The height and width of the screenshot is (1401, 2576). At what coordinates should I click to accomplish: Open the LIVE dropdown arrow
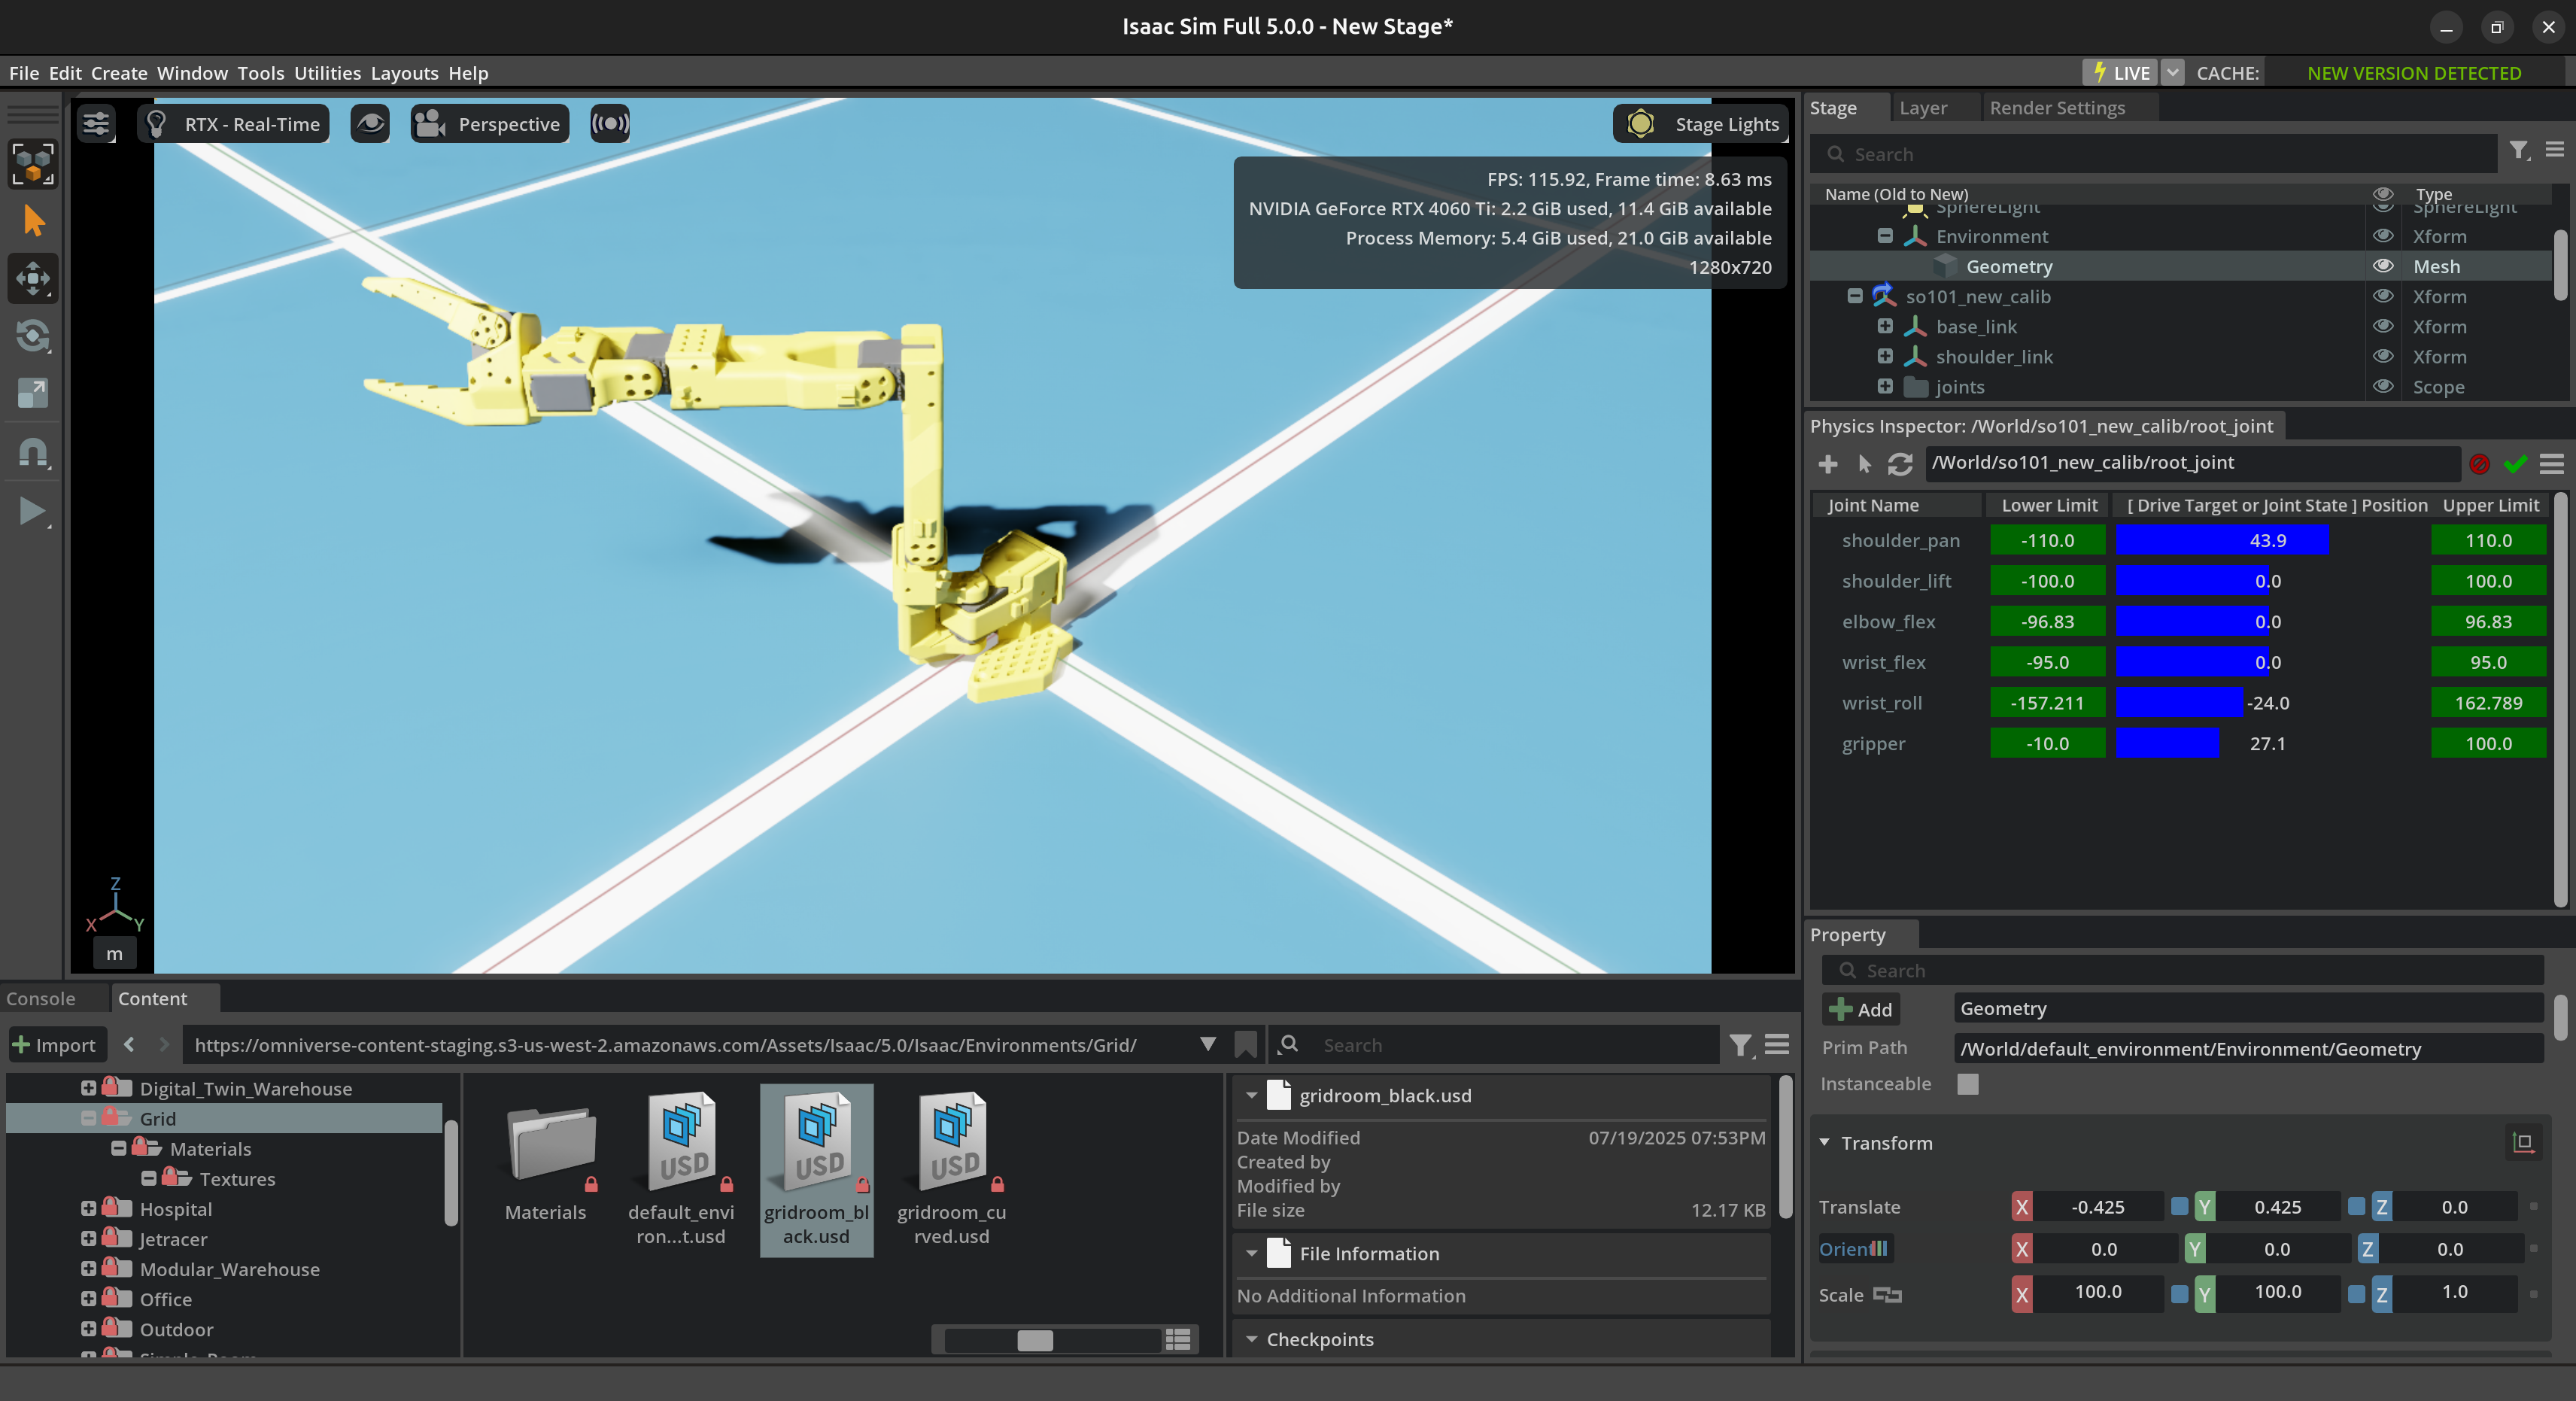tap(2172, 73)
